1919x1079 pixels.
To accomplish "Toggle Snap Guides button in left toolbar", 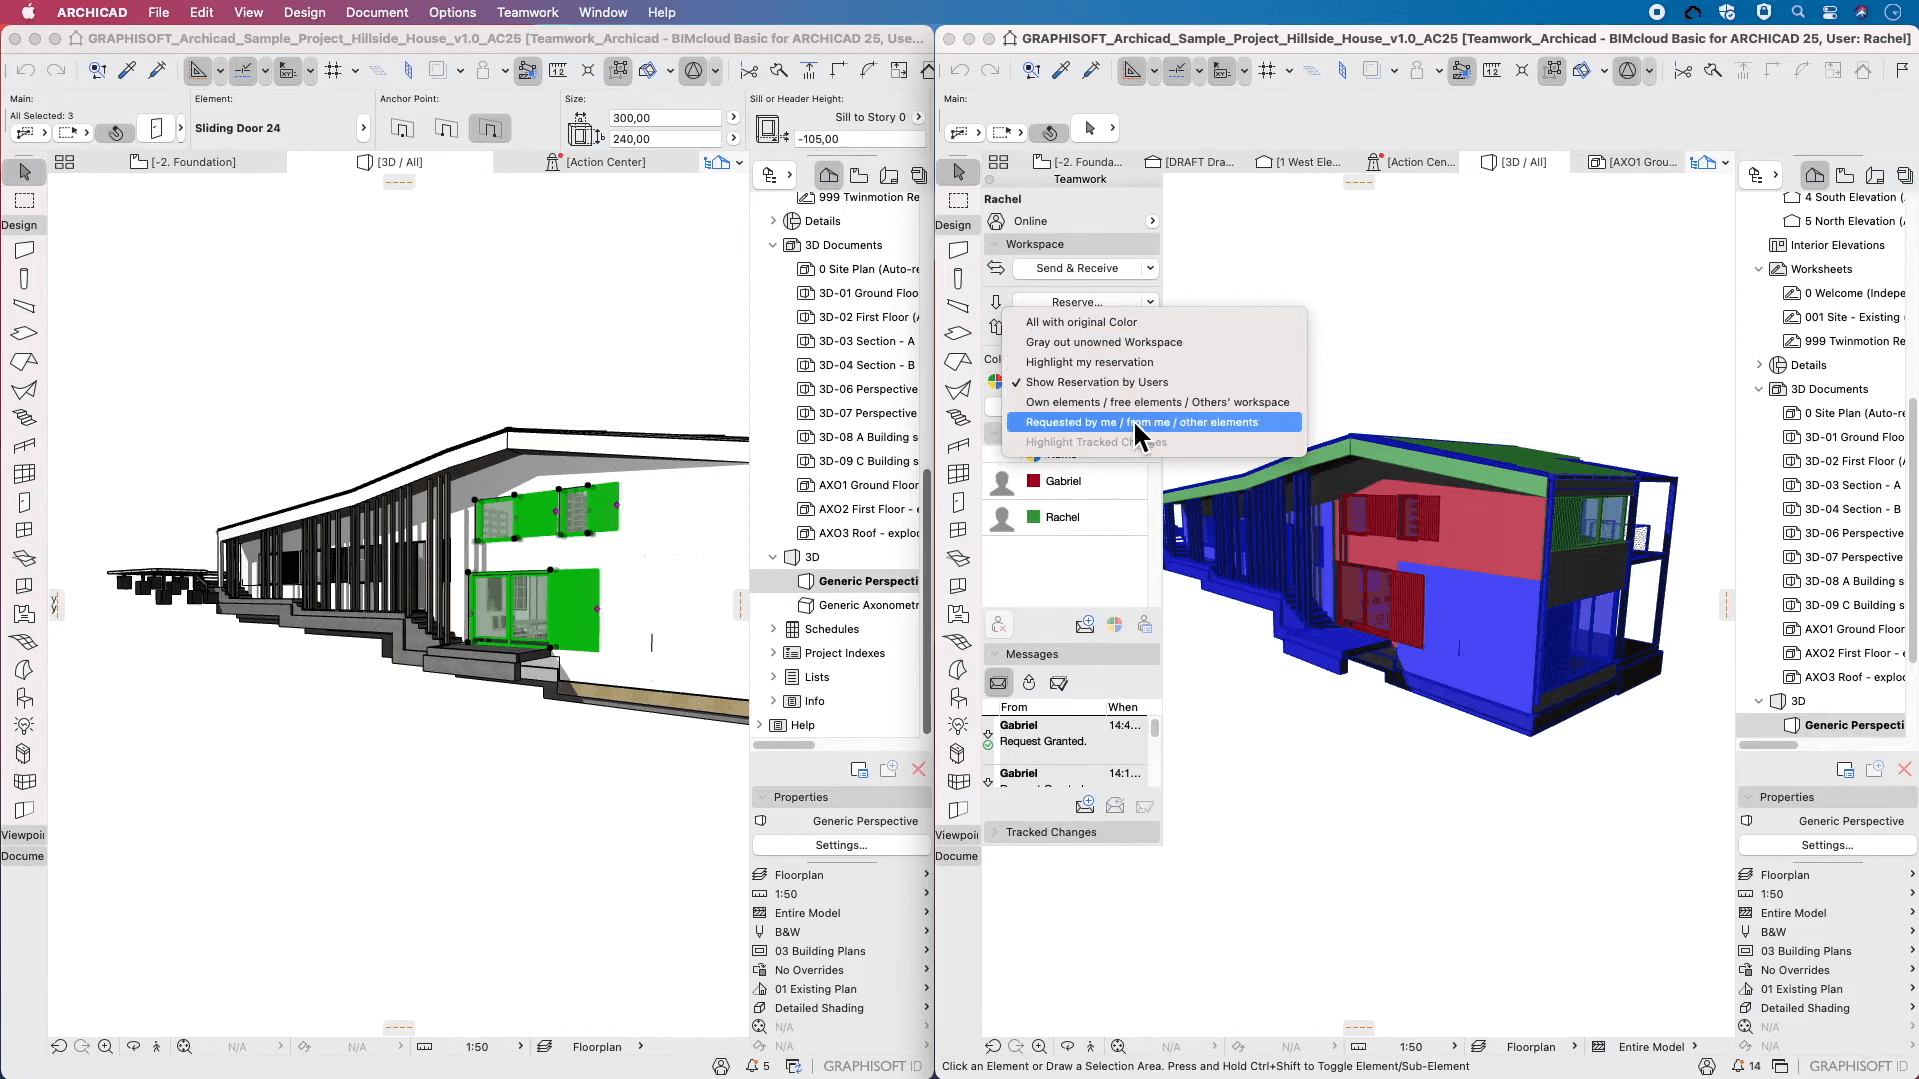I will (243, 70).
